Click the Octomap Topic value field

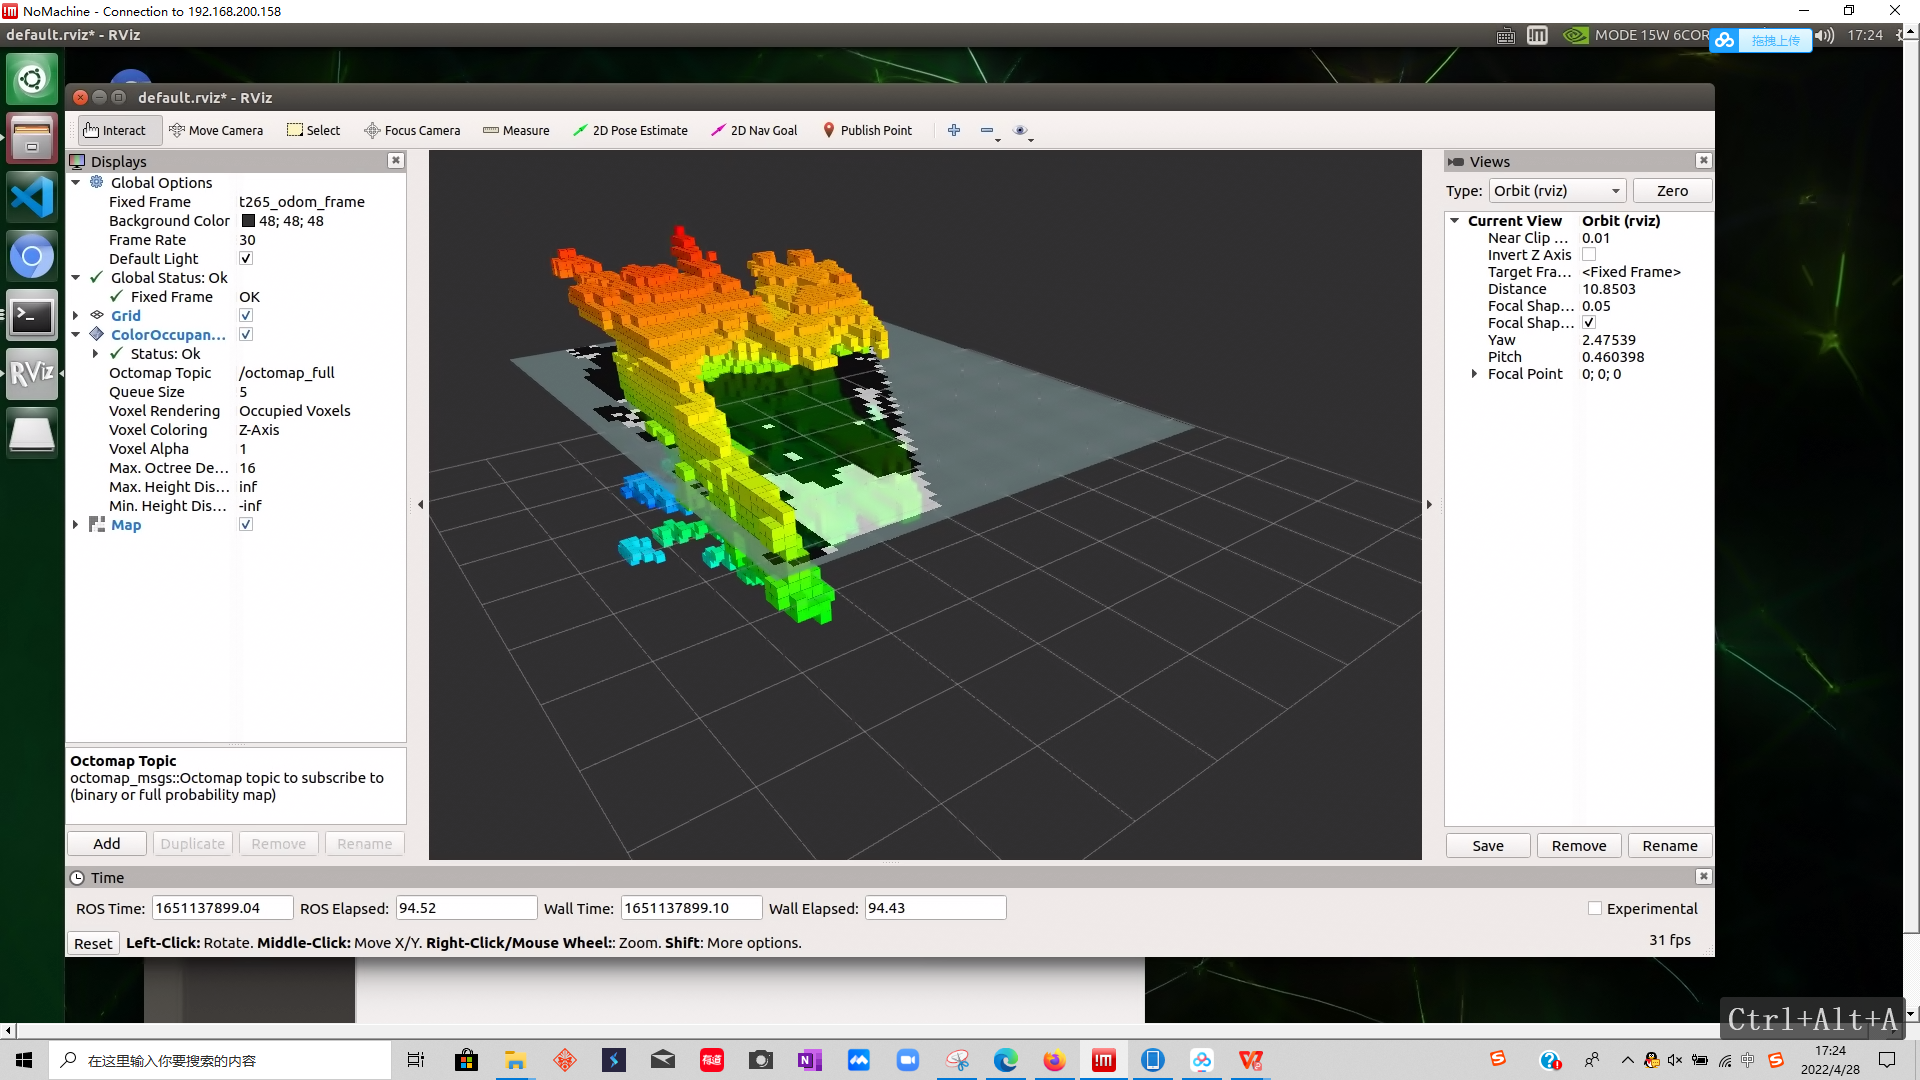pyautogui.click(x=318, y=373)
